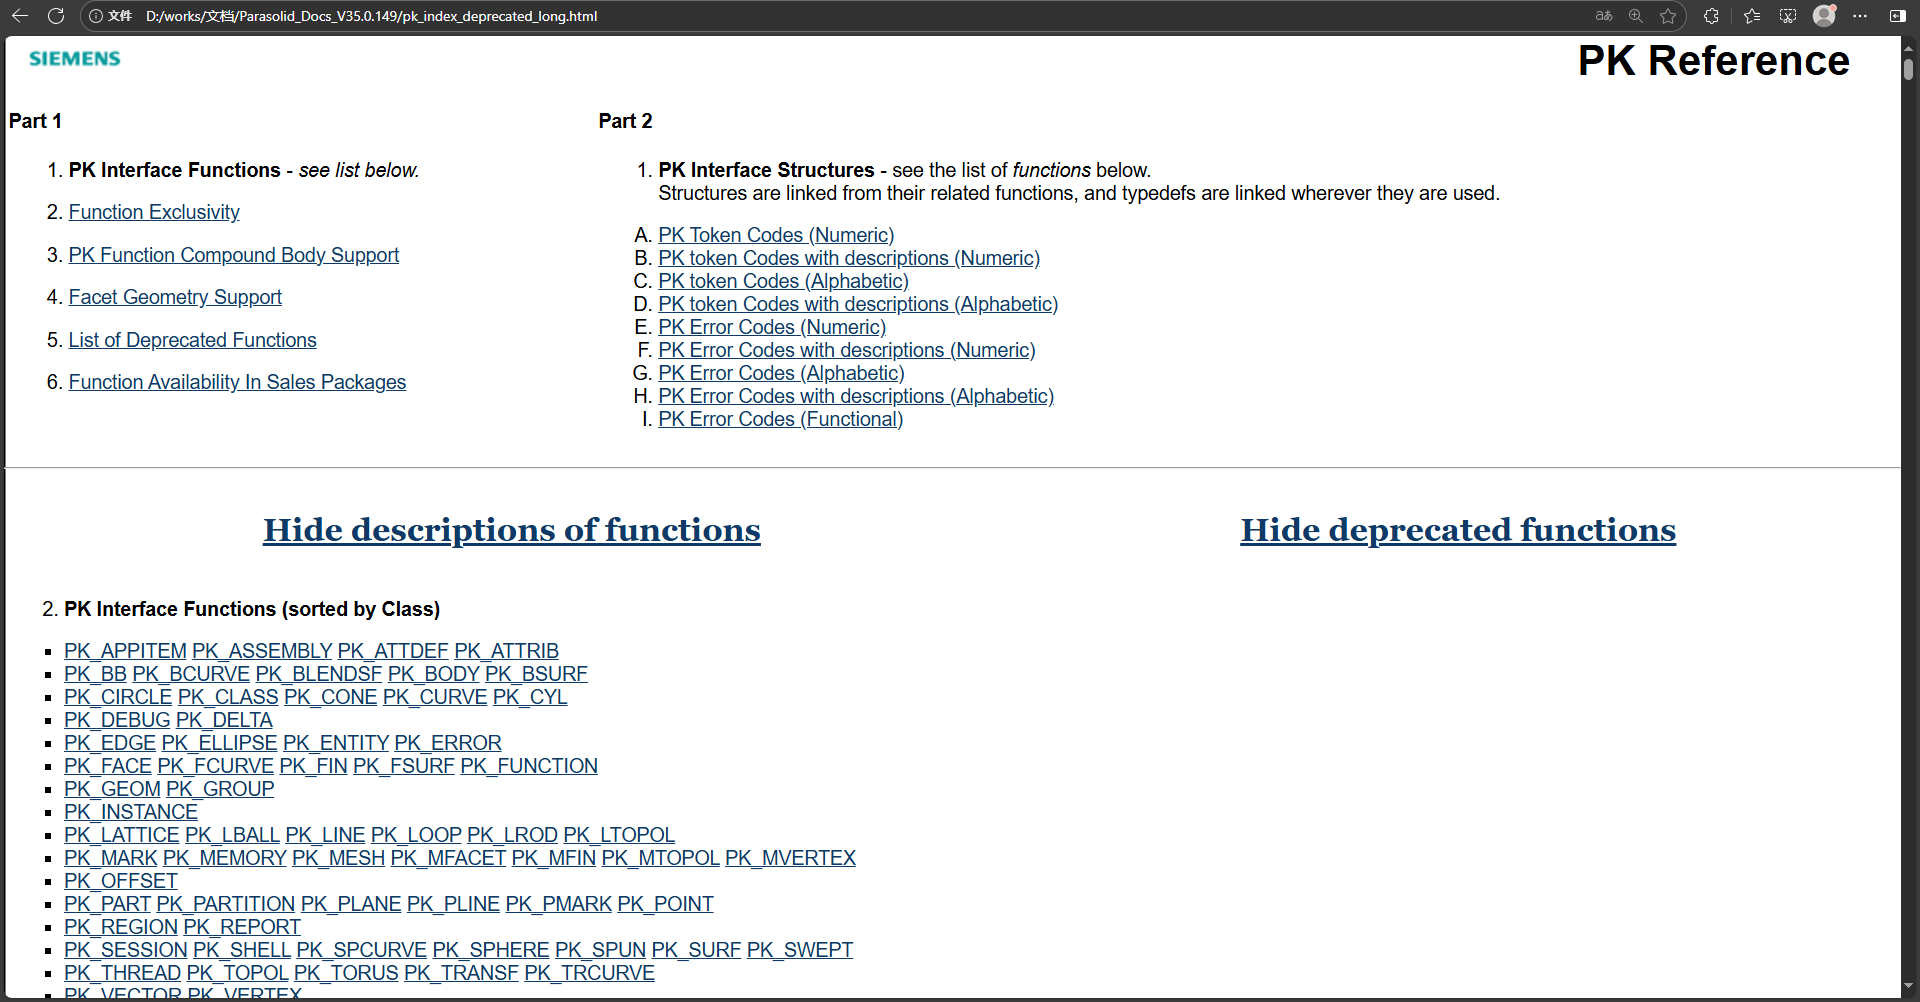Go back using the browser back arrow
1920x1002 pixels.
tap(20, 16)
